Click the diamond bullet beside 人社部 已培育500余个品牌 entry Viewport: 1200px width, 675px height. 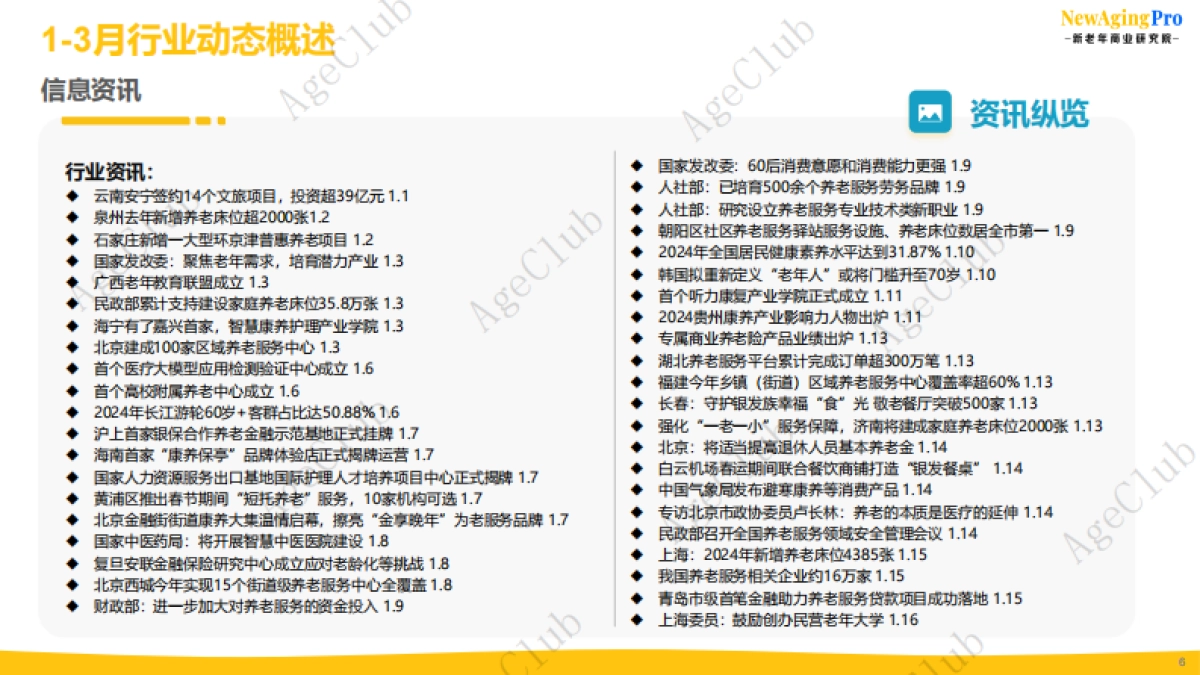click(x=634, y=187)
